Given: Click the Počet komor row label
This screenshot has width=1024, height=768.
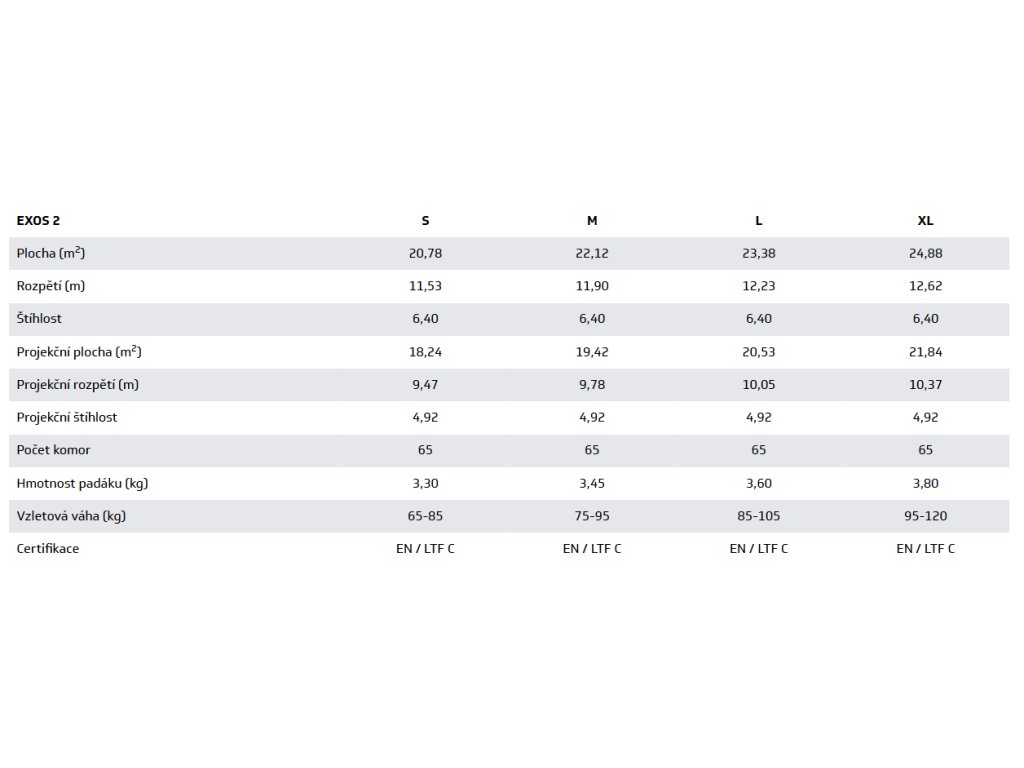Looking at the screenshot, I should (x=54, y=450).
